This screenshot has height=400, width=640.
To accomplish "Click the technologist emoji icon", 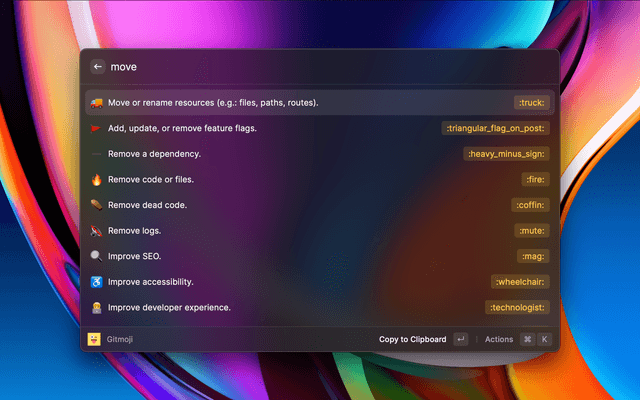I will (x=96, y=307).
